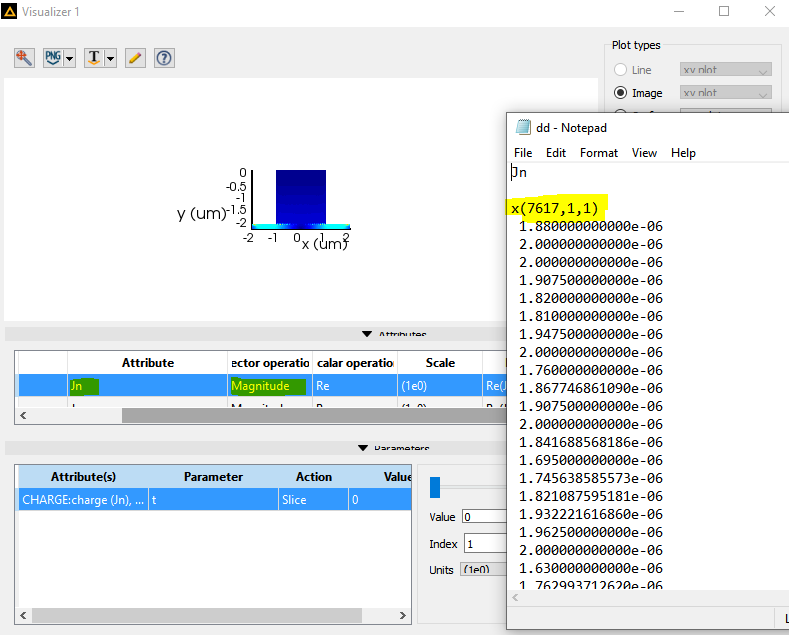
Task: Click the Action column header
Action: 313,477
